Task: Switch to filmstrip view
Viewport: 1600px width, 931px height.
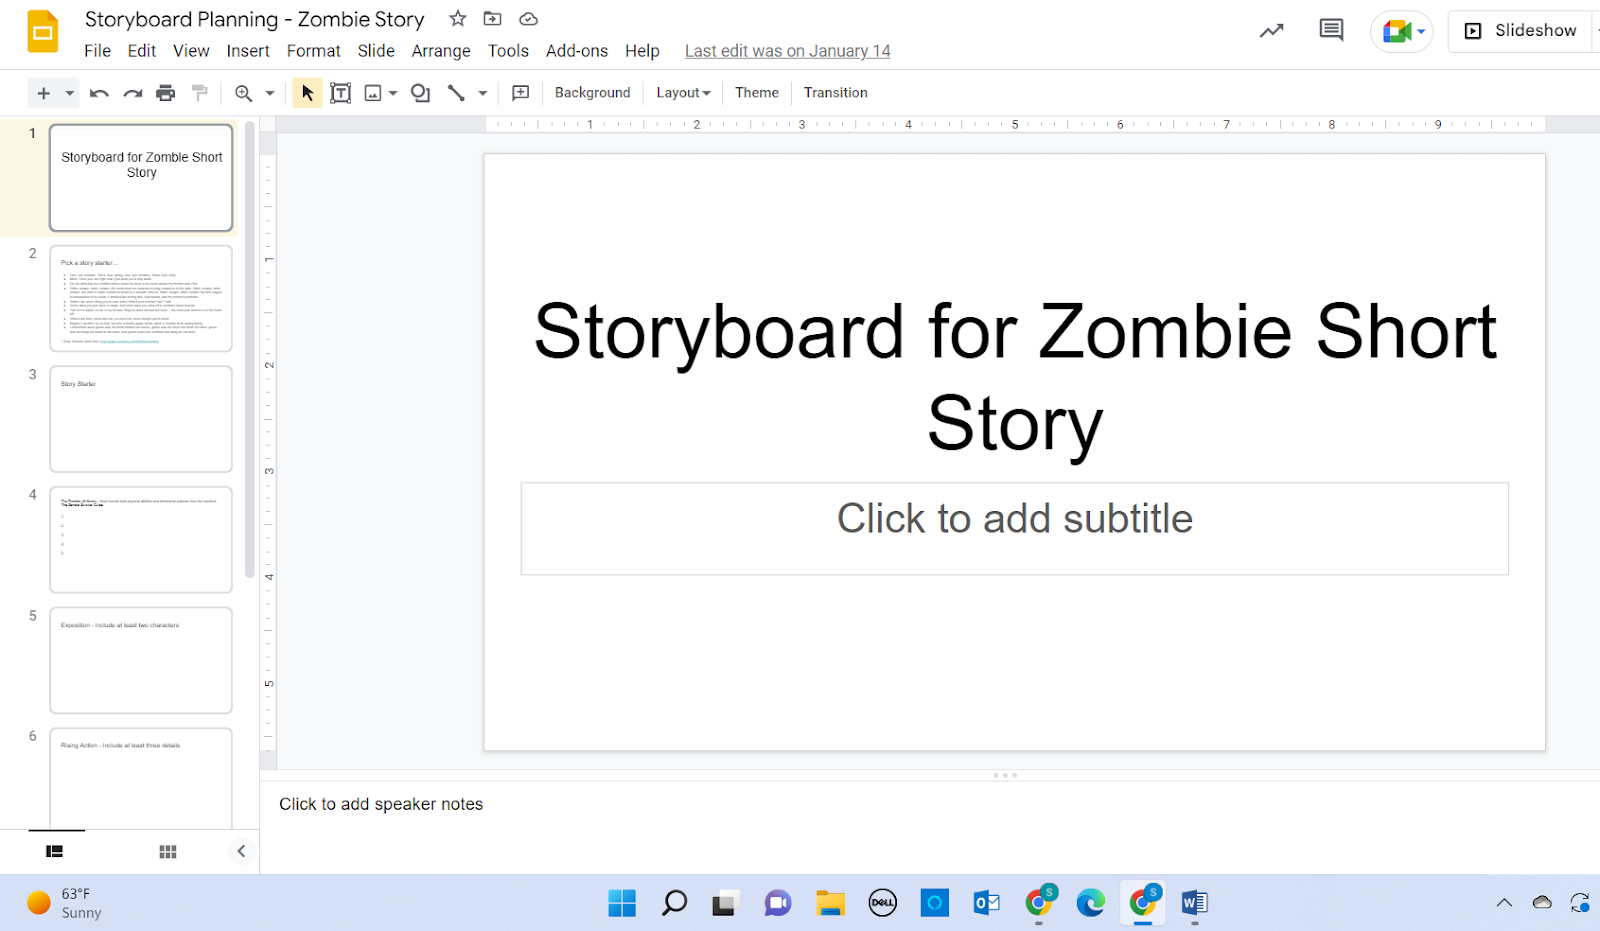Action: [x=55, y=851]
